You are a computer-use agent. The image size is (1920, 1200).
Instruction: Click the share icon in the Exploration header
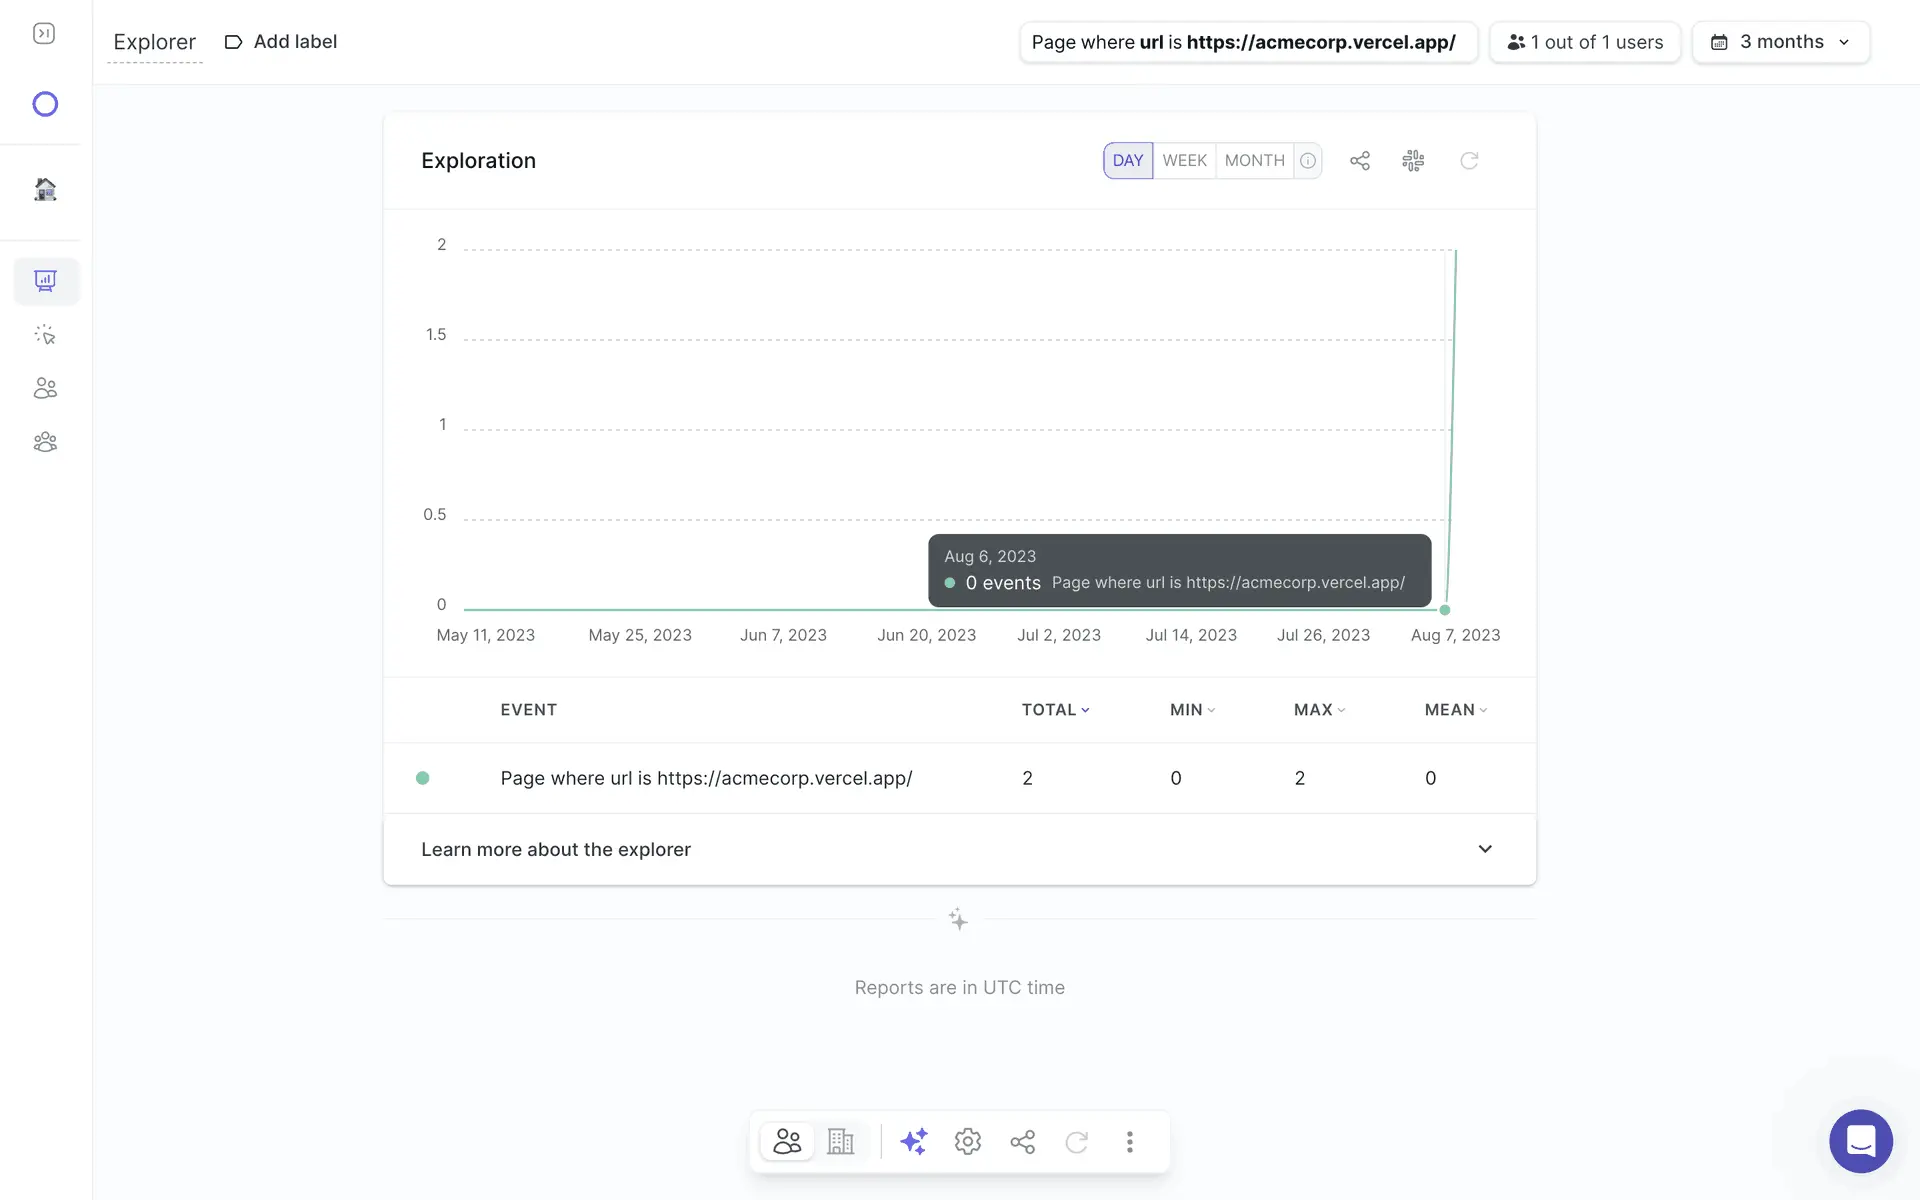(1359, 161)
